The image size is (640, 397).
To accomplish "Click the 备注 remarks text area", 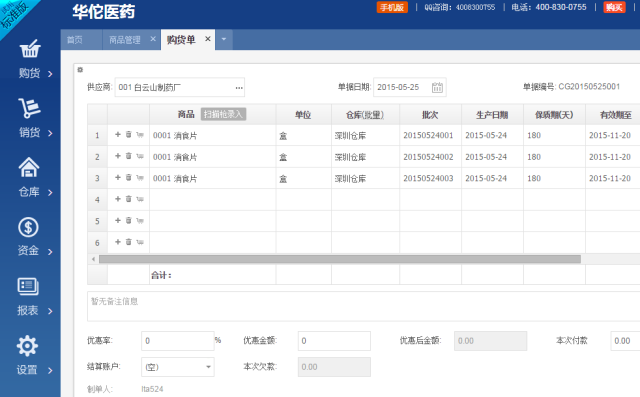I will (x=363, y=306).
